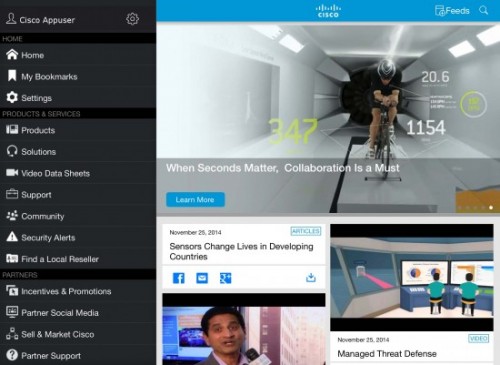The height and width of the screenshot is (365, 500).
Task: Play the video of the man being interviewed
Action: [244, 329]
